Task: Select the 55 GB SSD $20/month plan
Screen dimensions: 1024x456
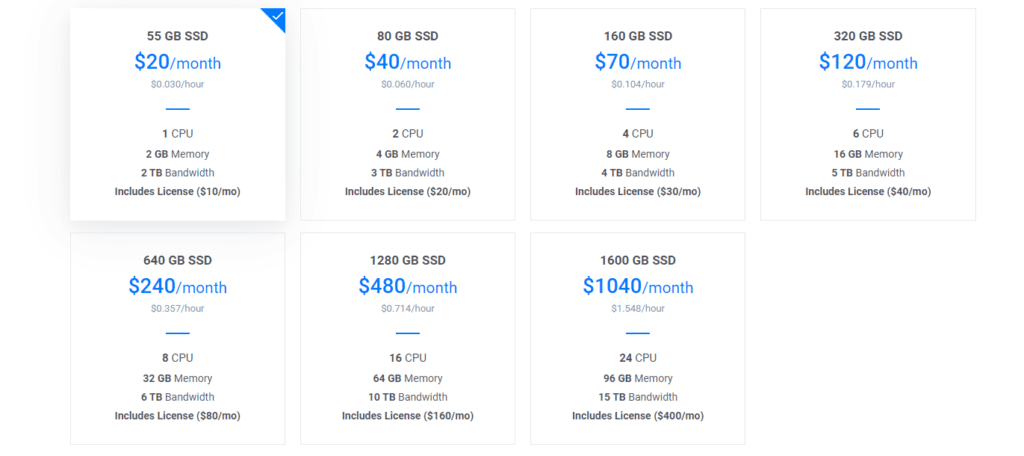Action: [x=178, y=114]
